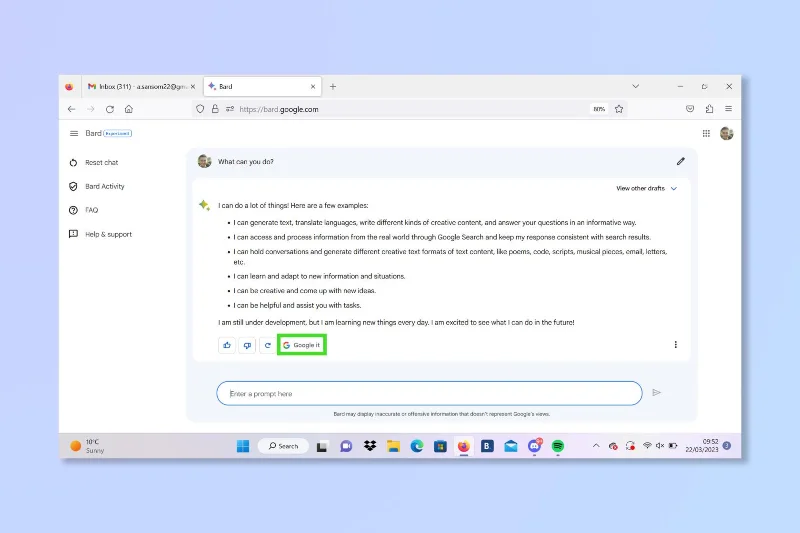Viewport: 800px width, 533px height.
Task: Open Microsoft Store from the taskbar
Action: click(440, 446)
